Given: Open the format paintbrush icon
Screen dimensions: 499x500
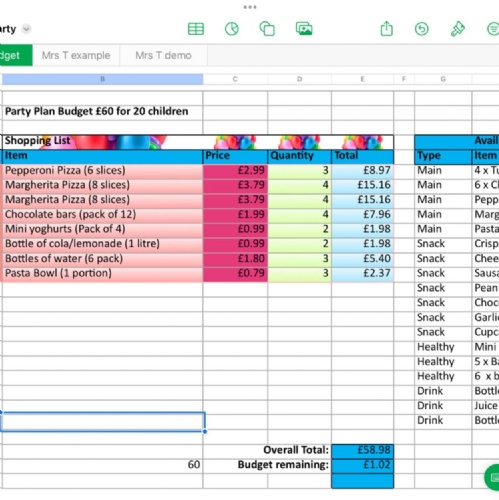Looking at the screenshot, I should 458,29.
